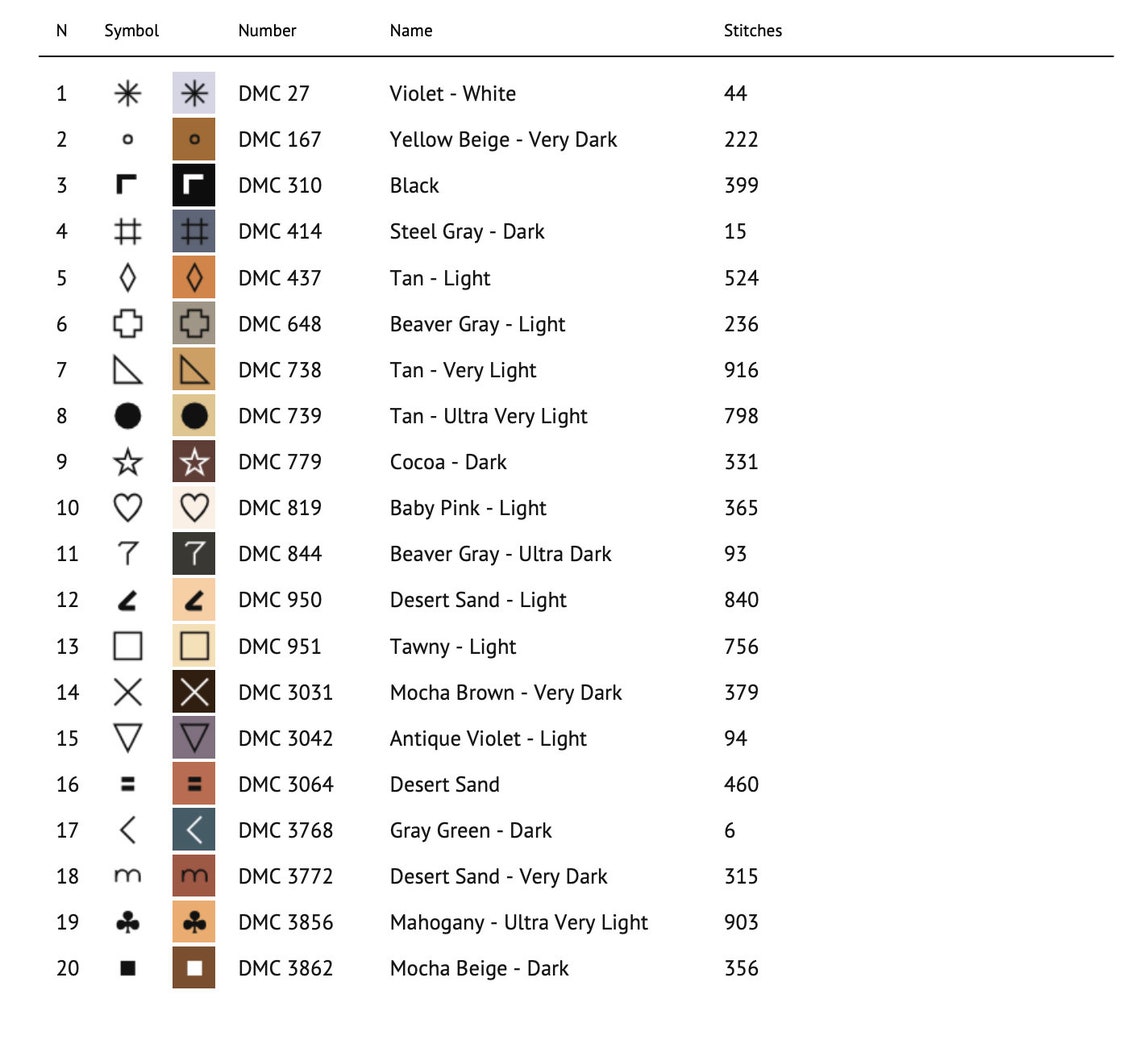Click the Baby Pink Light heart swatch
This screenshot has width=1140, height=1040.
193,508
